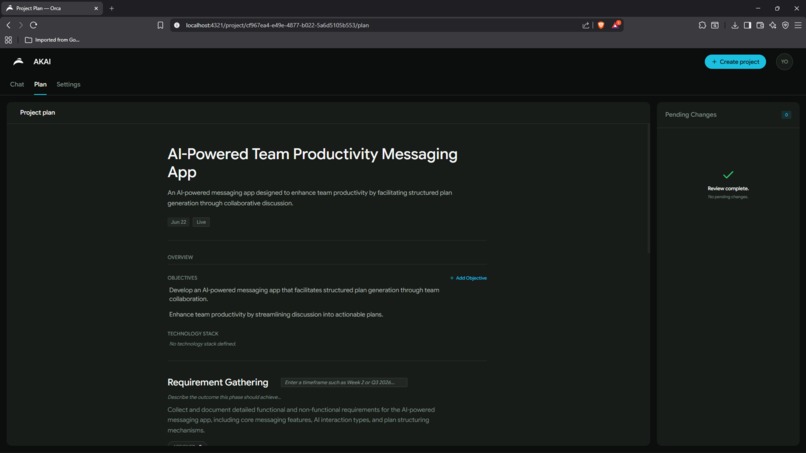This screenshot has height=453, width=806.
Task: Click the browser address bar URL
Action: tap(277, 25)
